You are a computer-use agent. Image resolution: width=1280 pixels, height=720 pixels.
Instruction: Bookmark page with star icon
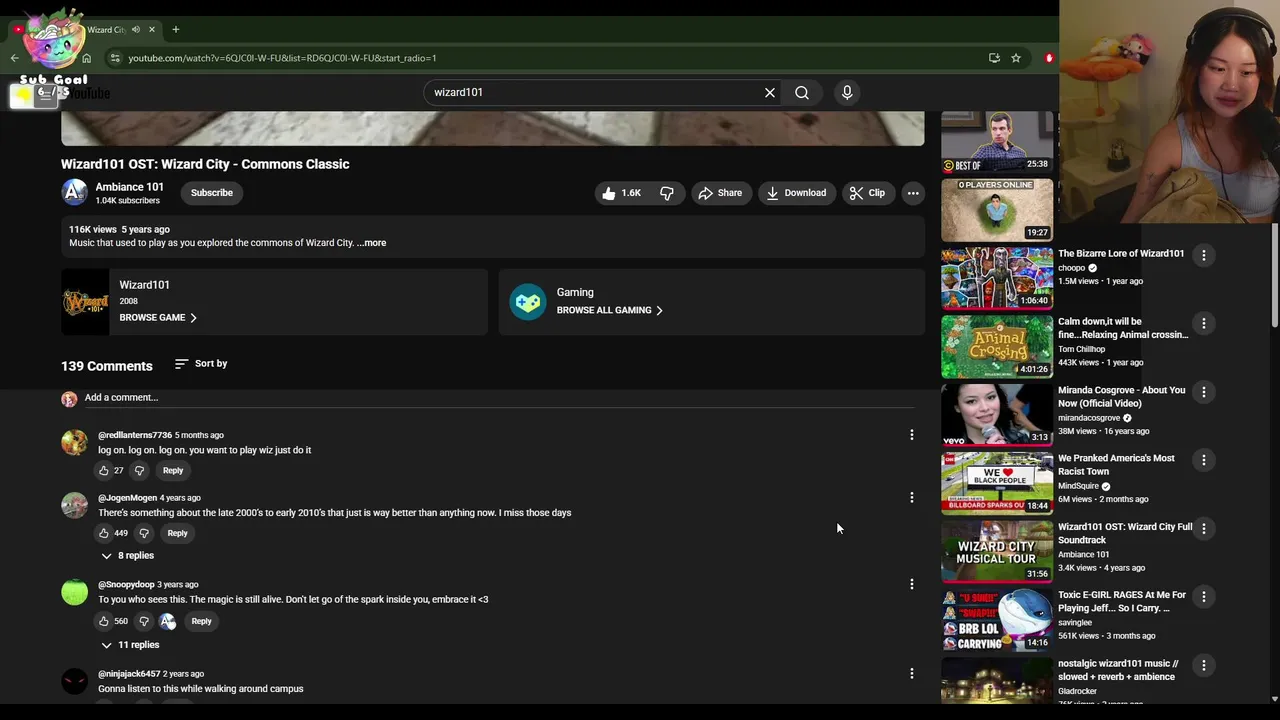(1016, 58)
